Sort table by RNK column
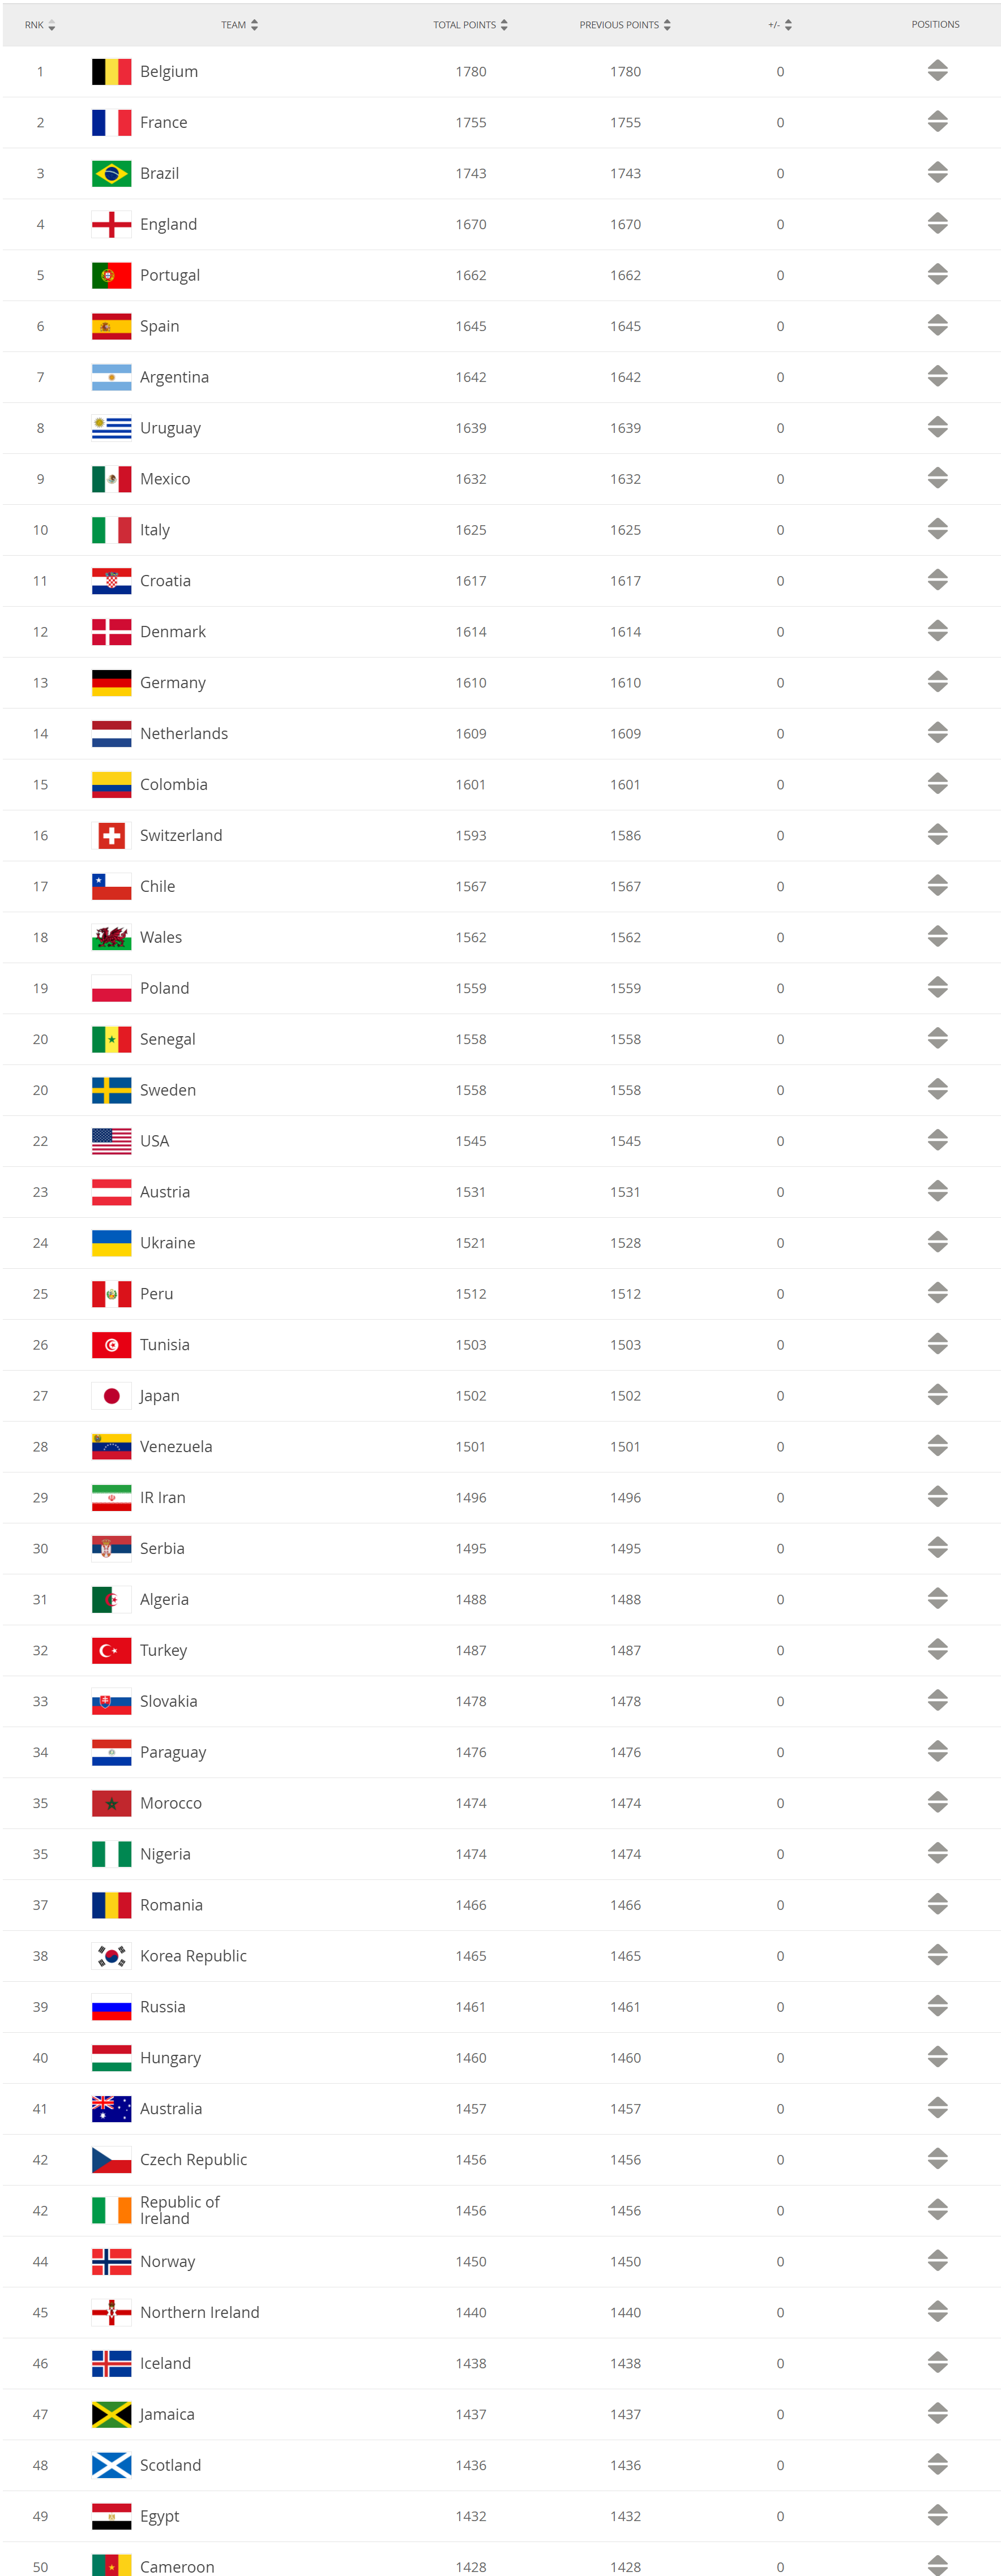1001x2576 pixels. click(x=40, y=25)
